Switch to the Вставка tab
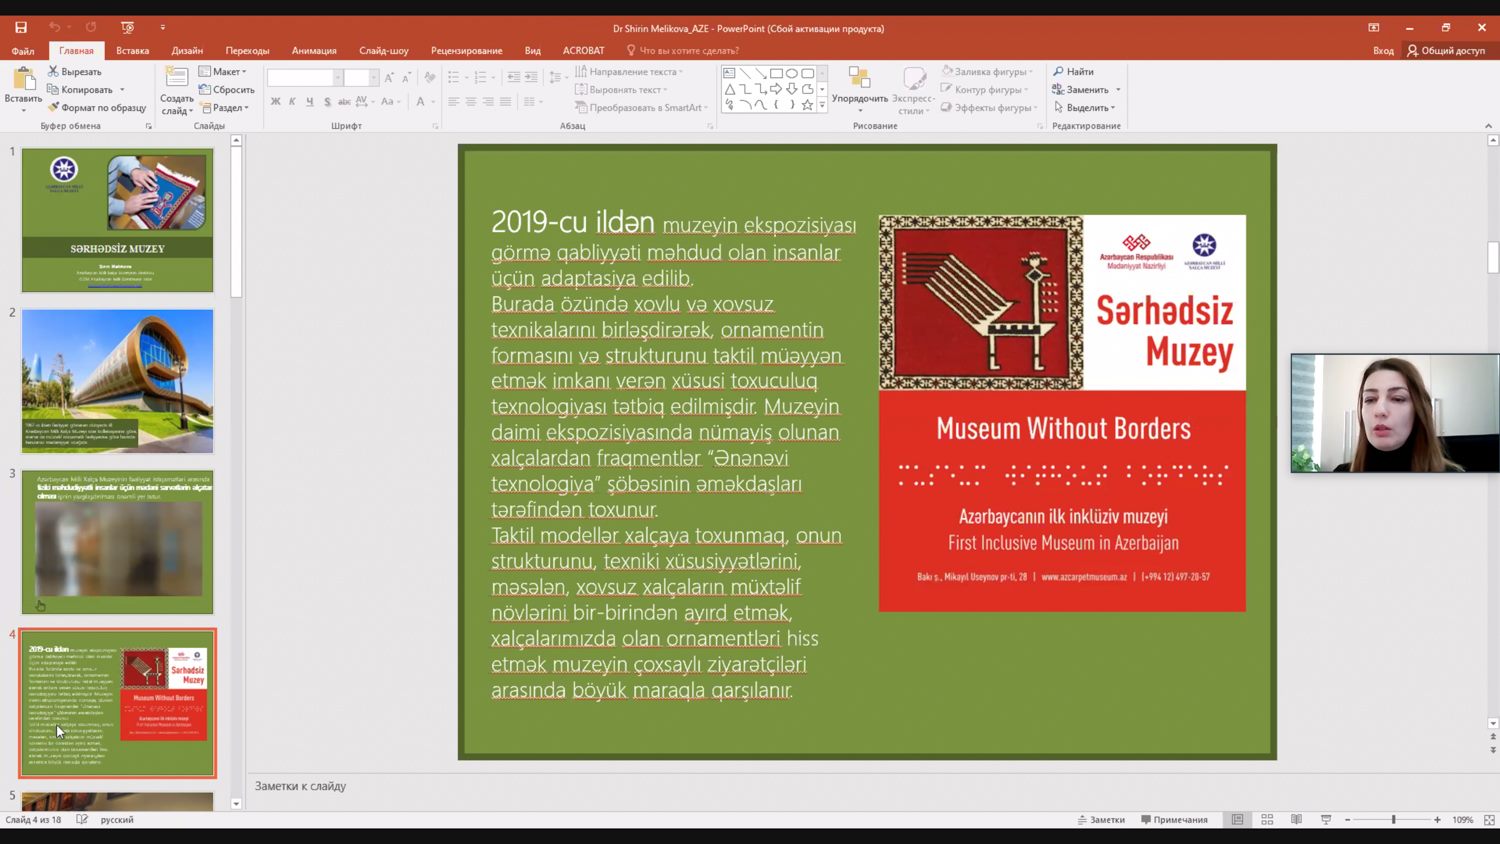 pos(132,51)
